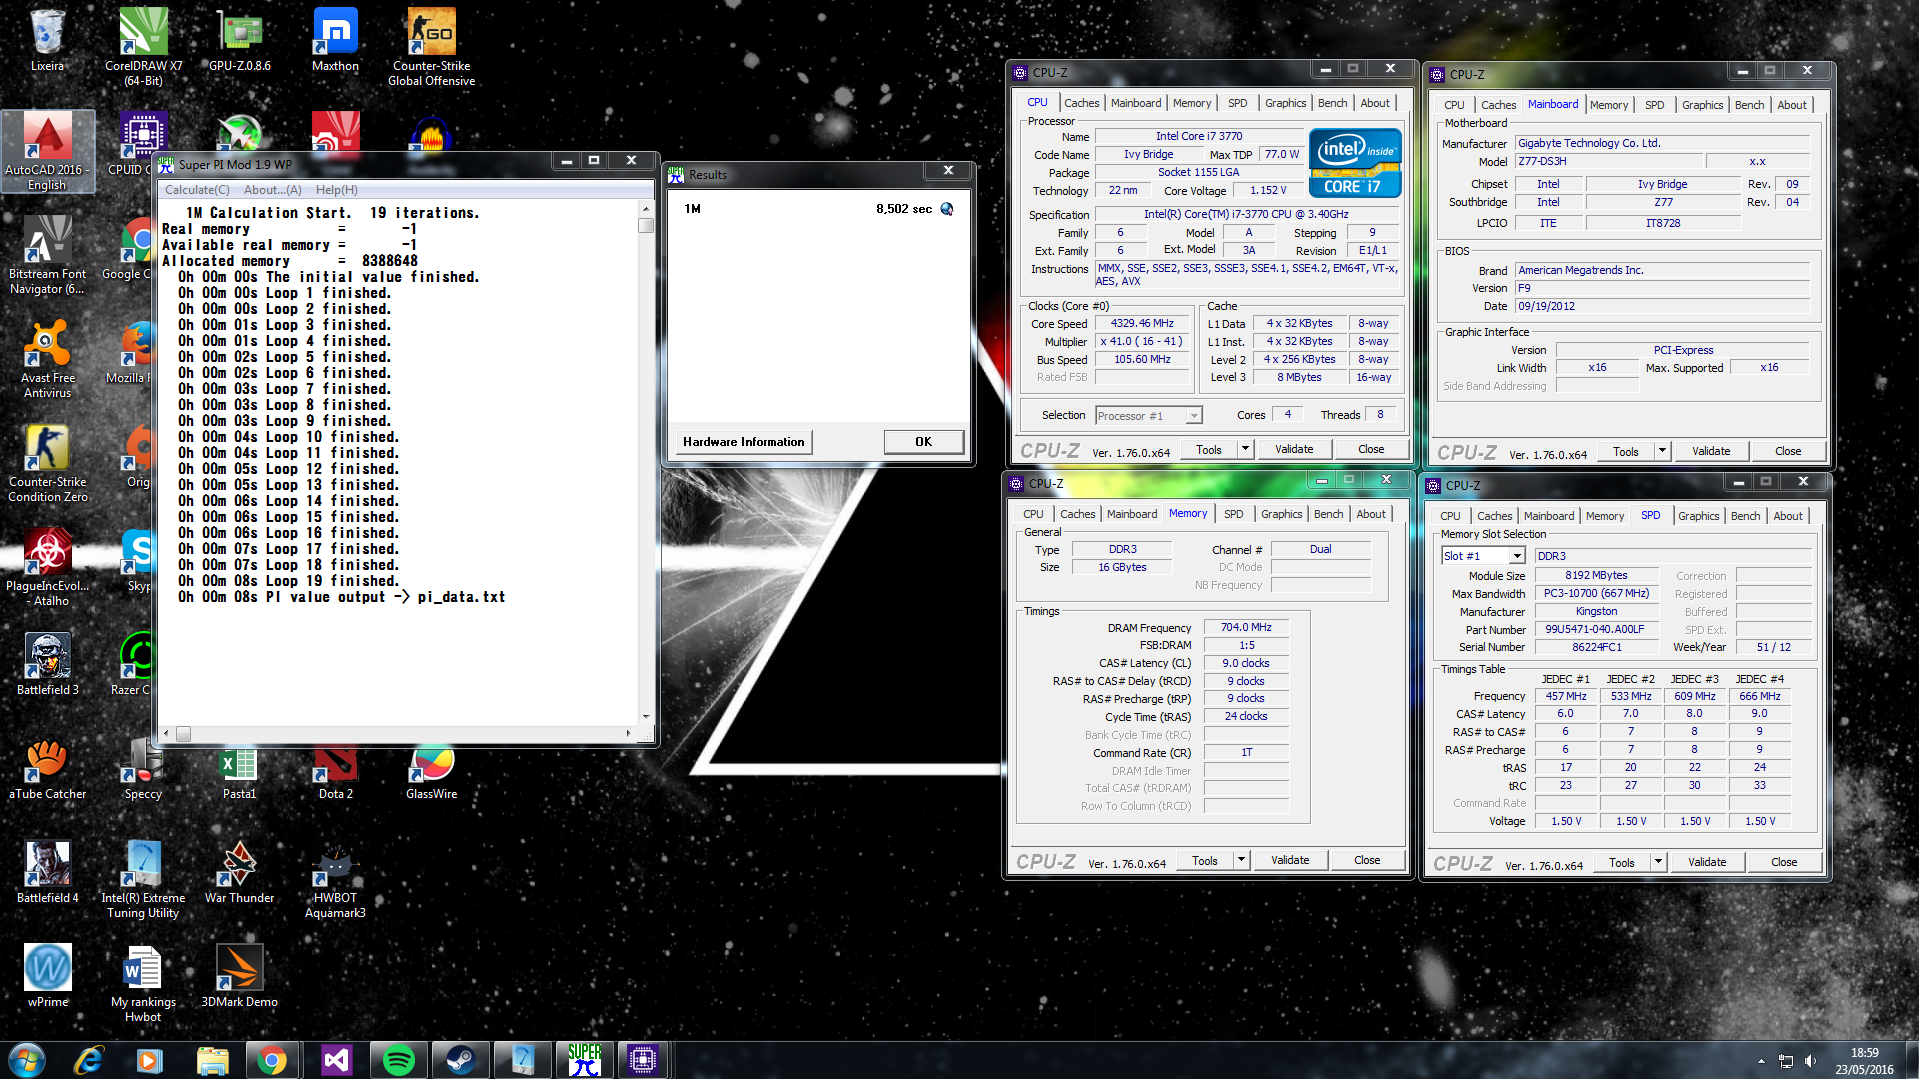Launch PlagueInc Evolved shortcut

pyautogui.click(x=47, y=568)
